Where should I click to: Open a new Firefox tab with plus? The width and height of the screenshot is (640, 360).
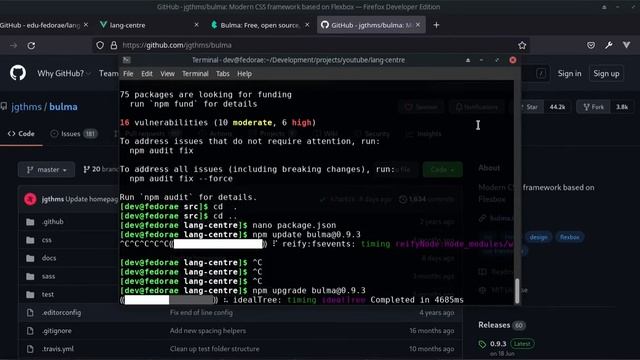(436, 25)
